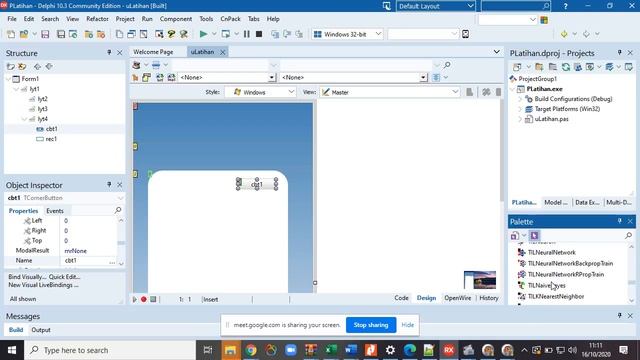
Task: Click the Type here to search box
Action: (110, 350)
